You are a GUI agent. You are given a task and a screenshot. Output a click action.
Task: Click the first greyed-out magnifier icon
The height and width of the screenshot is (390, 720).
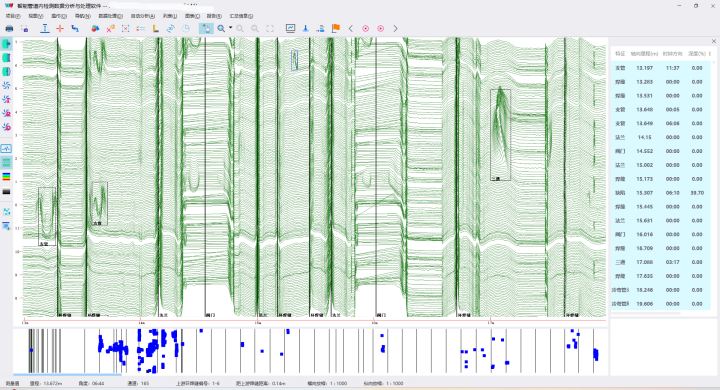[x=240, y=28]
